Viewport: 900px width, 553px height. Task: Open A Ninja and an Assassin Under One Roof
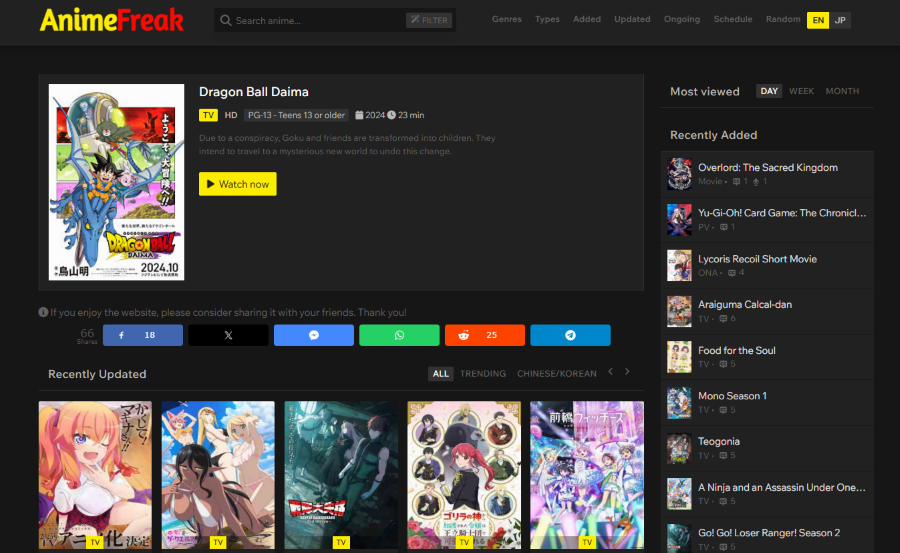[x=782, y=488]
